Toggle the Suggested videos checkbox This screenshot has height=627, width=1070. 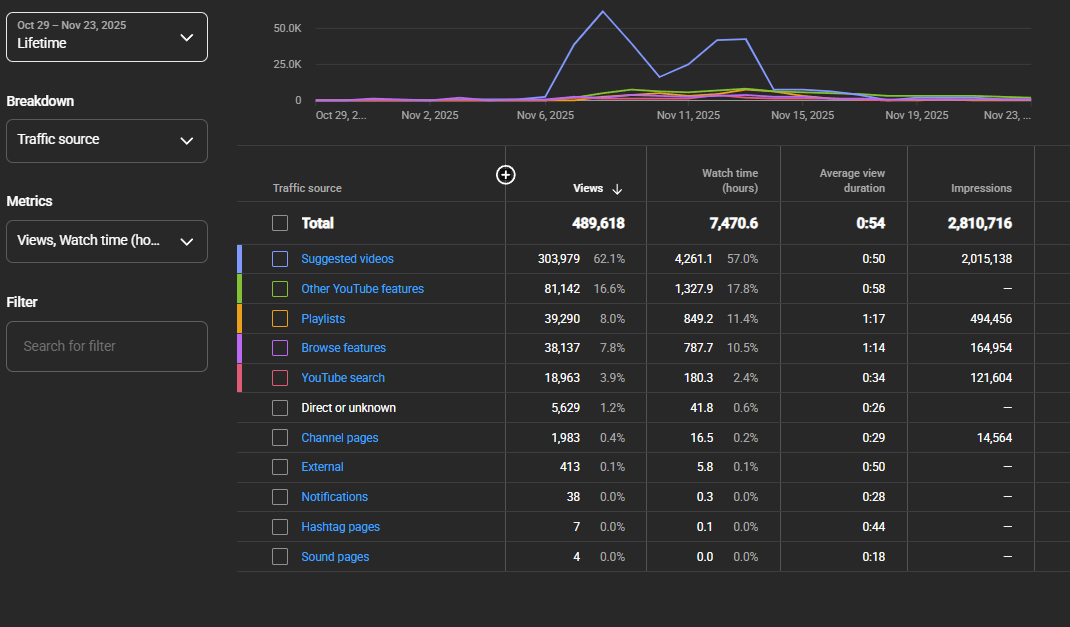280,259
